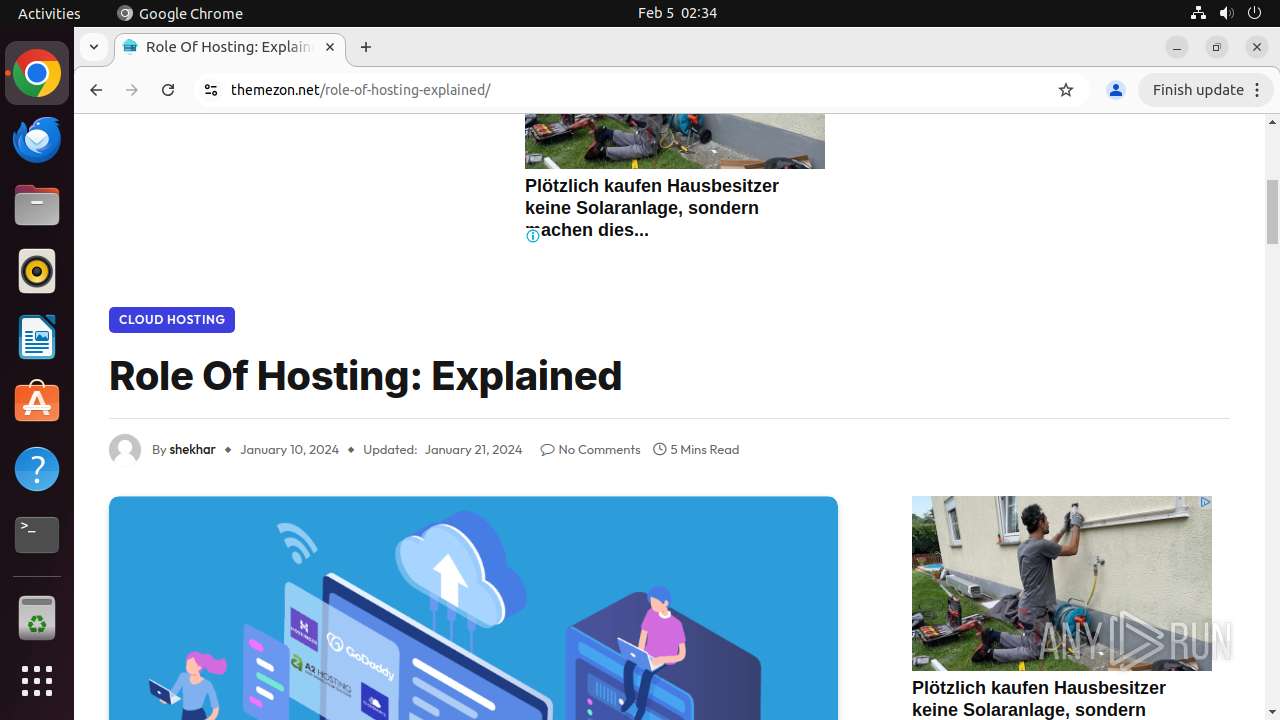This screenshot has width=1280, height=720.
Task: Select the Role Of Hosting browser tab
Action: pyautogui.click(x=230, y=47)
